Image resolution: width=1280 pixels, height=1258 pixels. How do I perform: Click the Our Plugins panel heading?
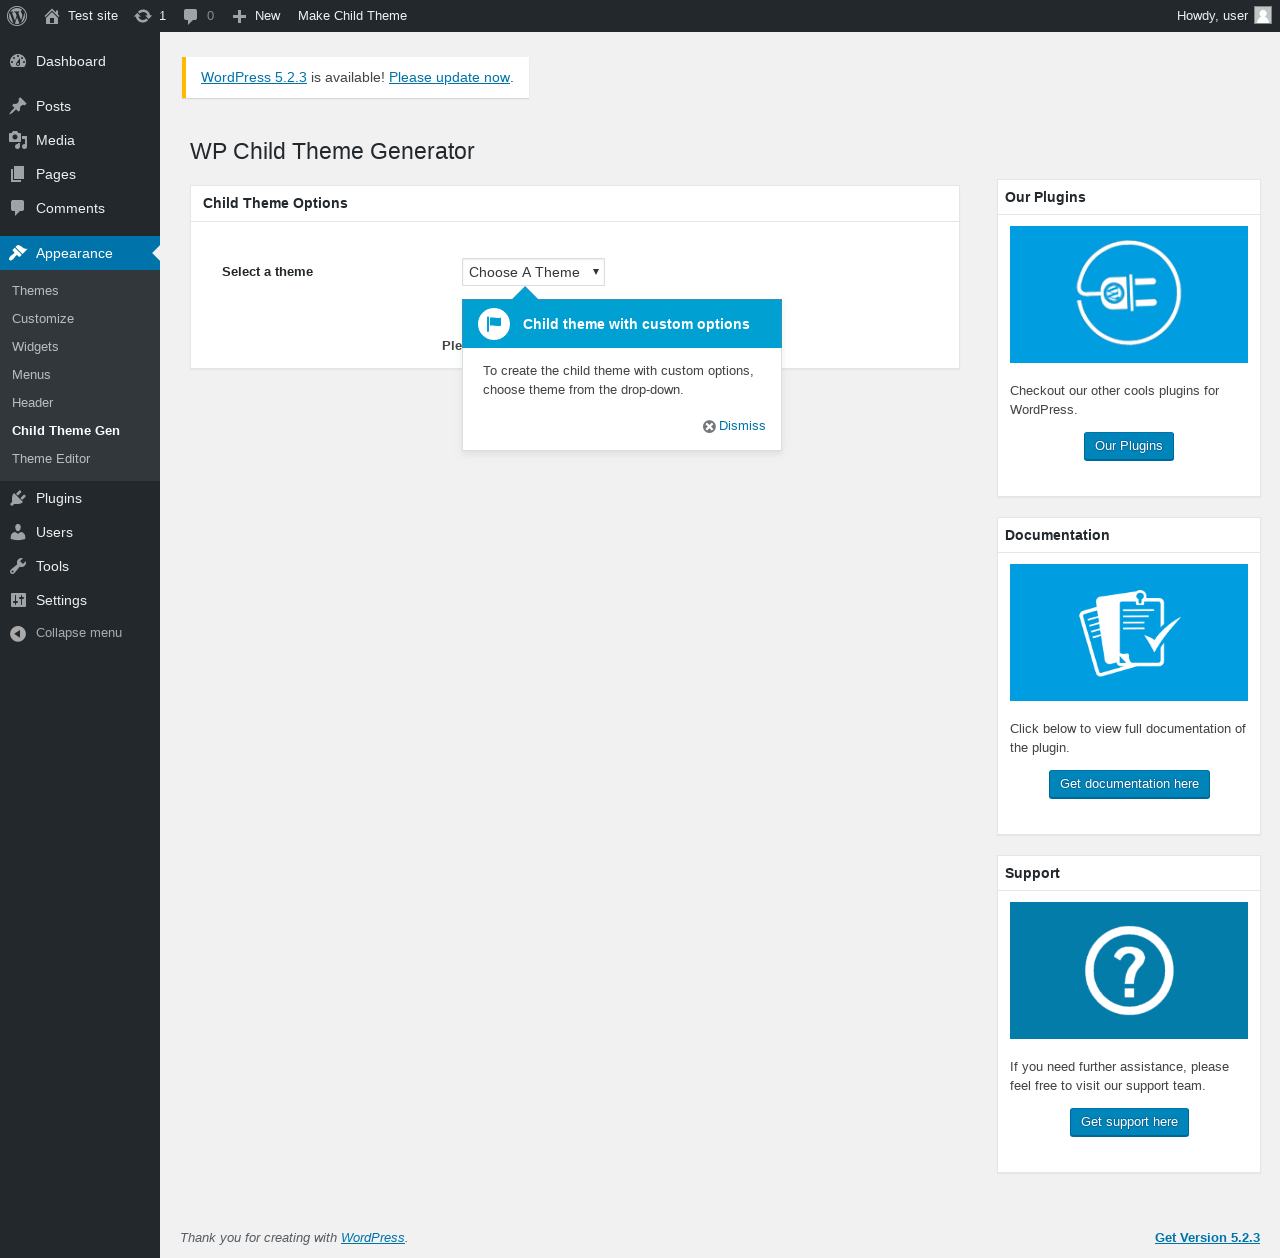coord(1045,197)
